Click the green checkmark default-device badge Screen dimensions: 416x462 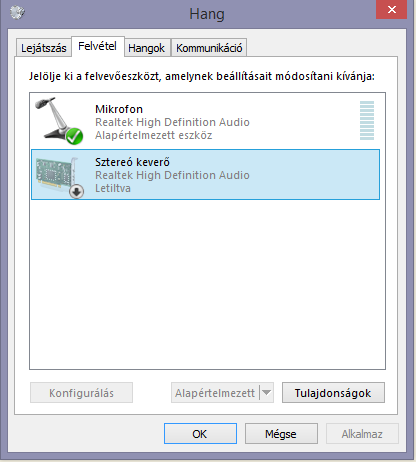[74, 136]
